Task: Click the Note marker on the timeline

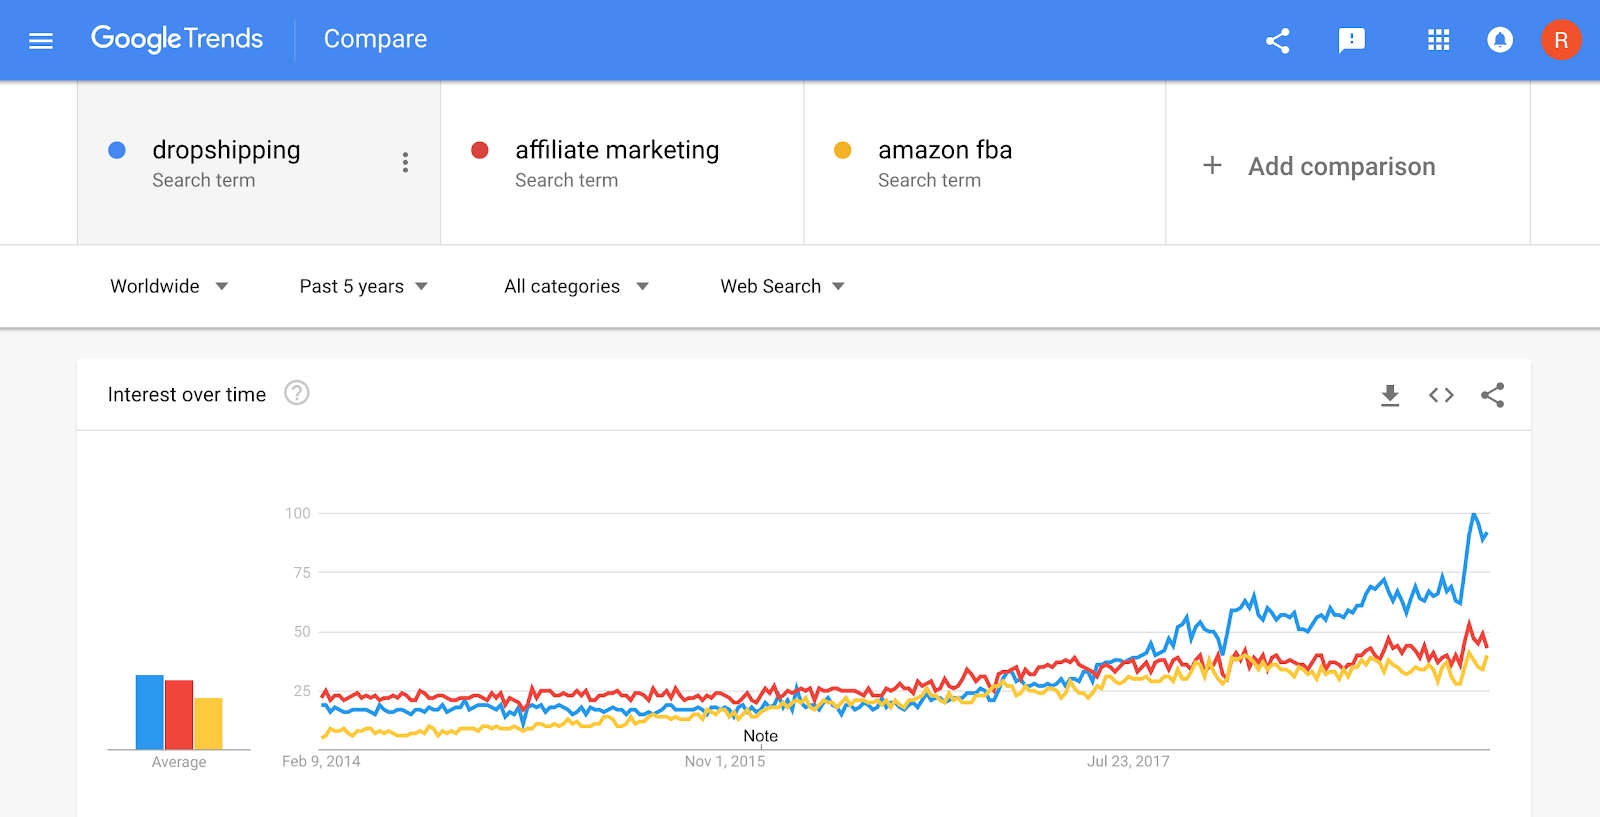Action: (x=760, y=736)
